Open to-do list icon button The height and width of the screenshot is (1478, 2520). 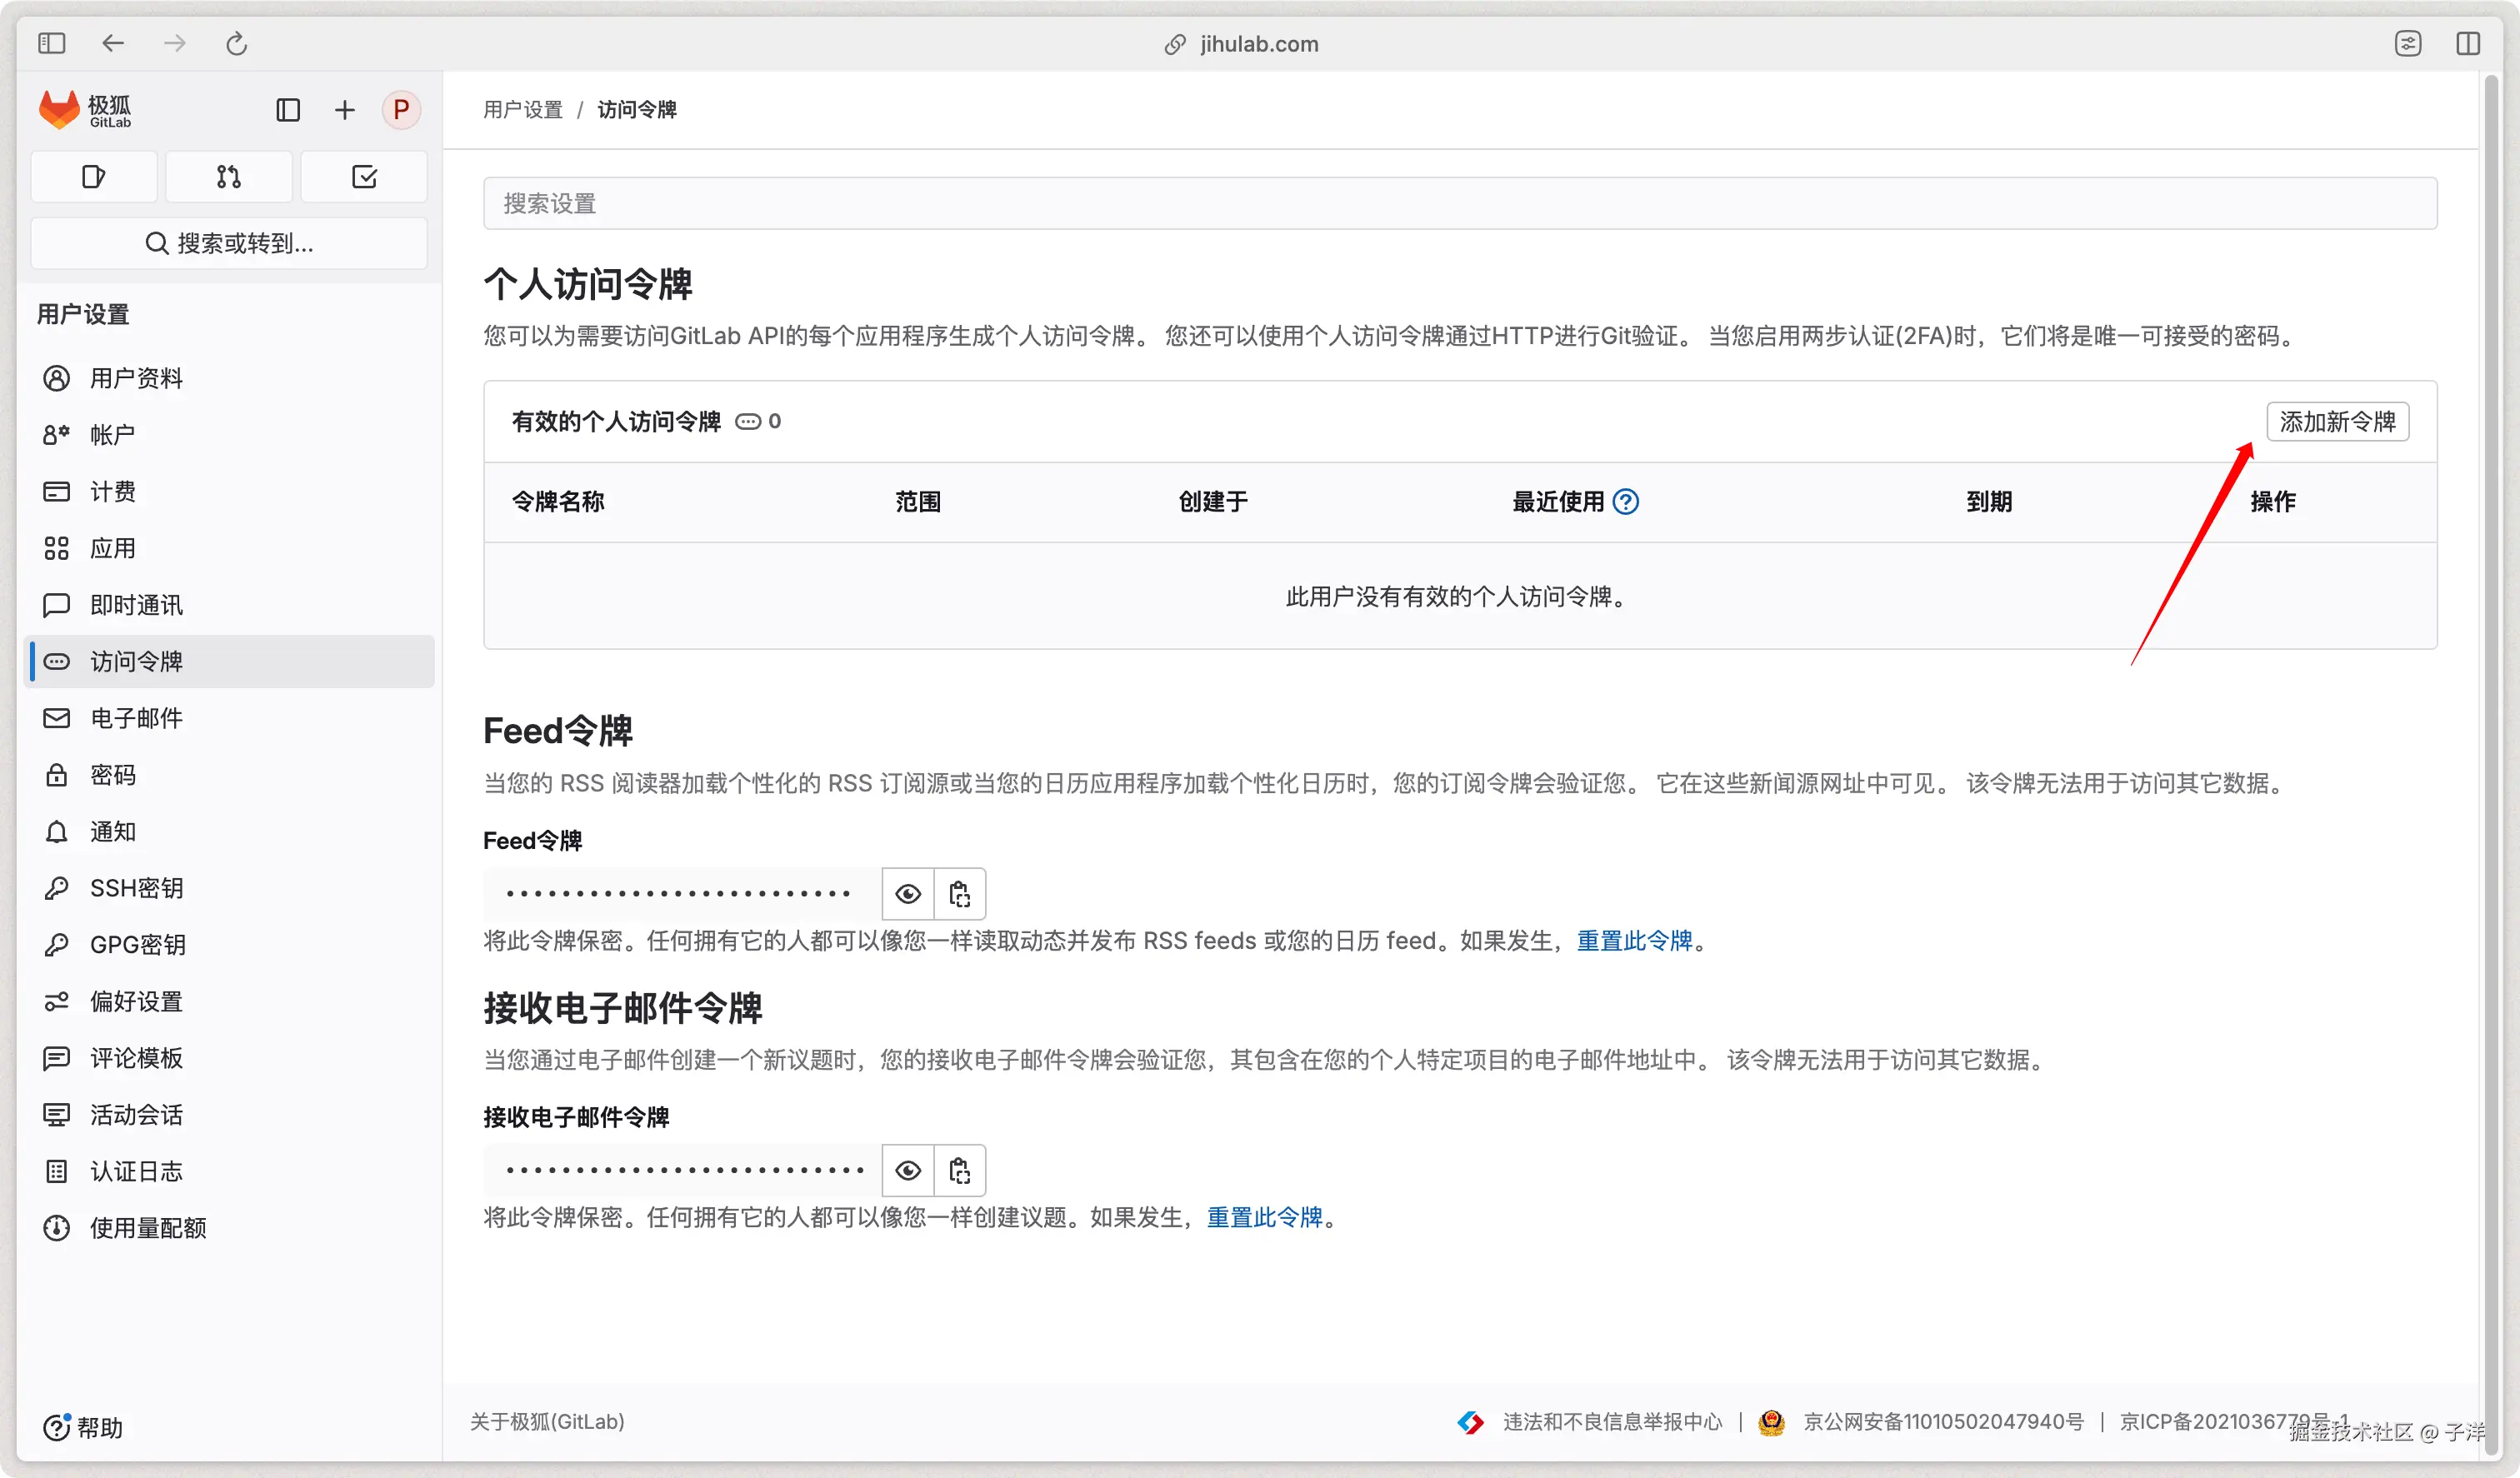364,177
